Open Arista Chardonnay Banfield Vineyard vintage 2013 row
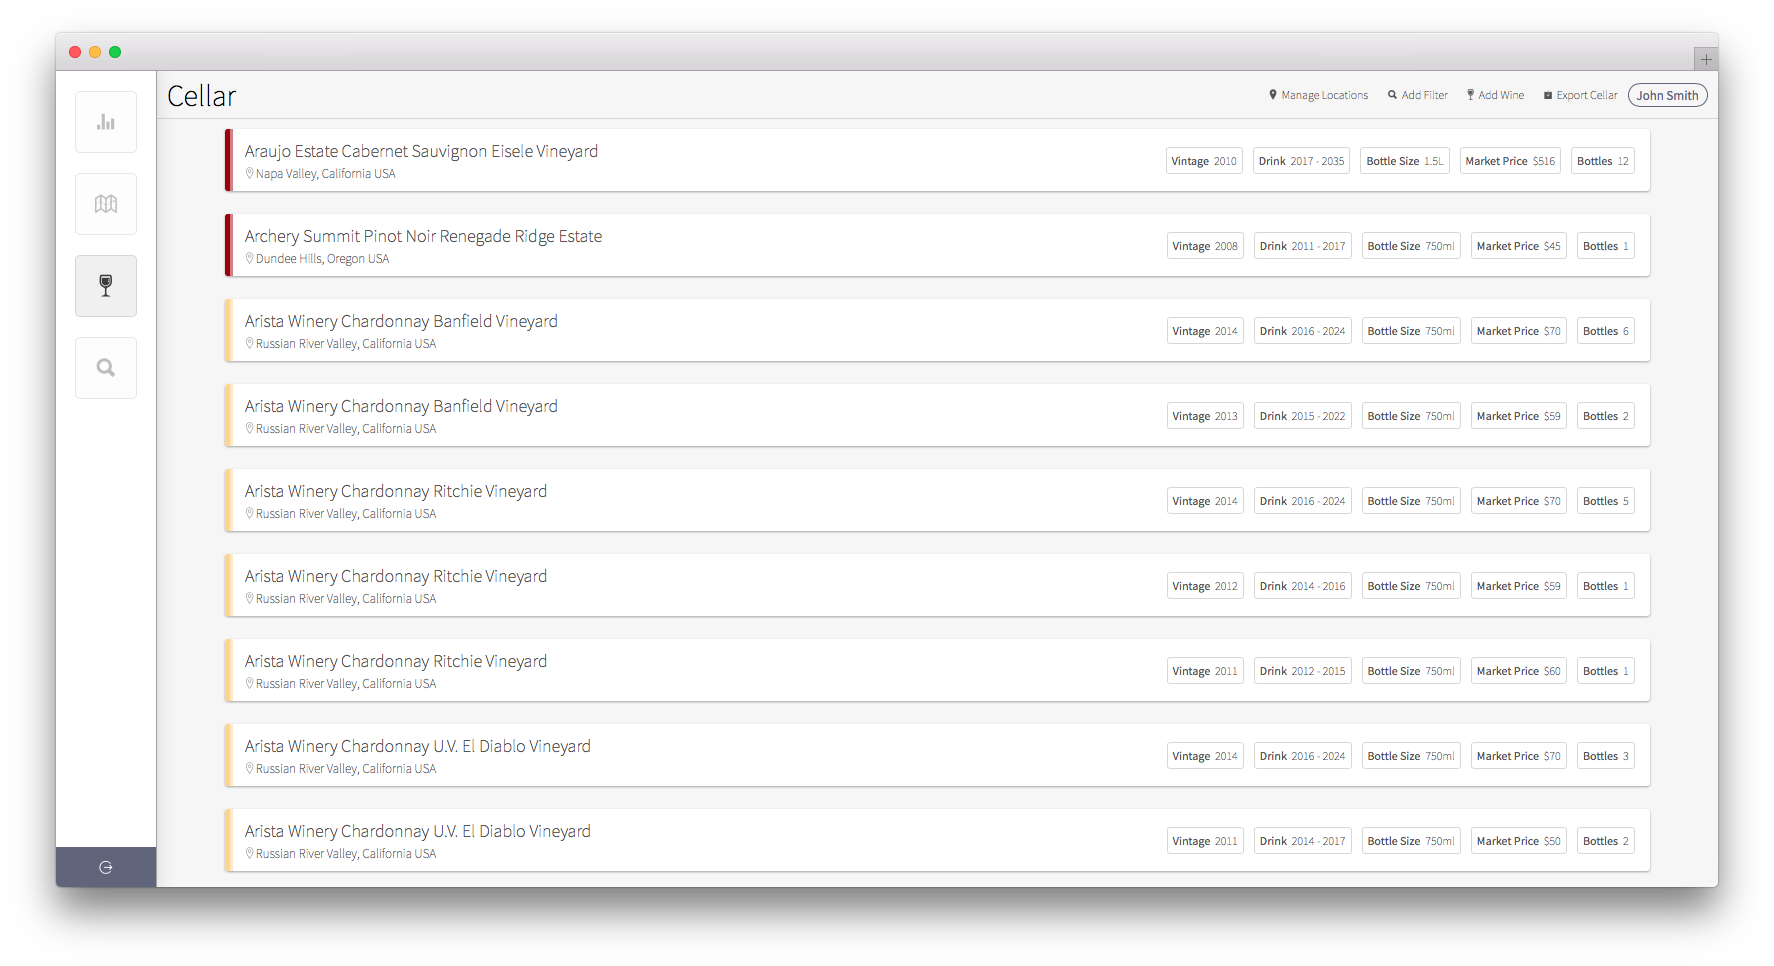This screenshot has width=1774, height=966. [938, 415]
